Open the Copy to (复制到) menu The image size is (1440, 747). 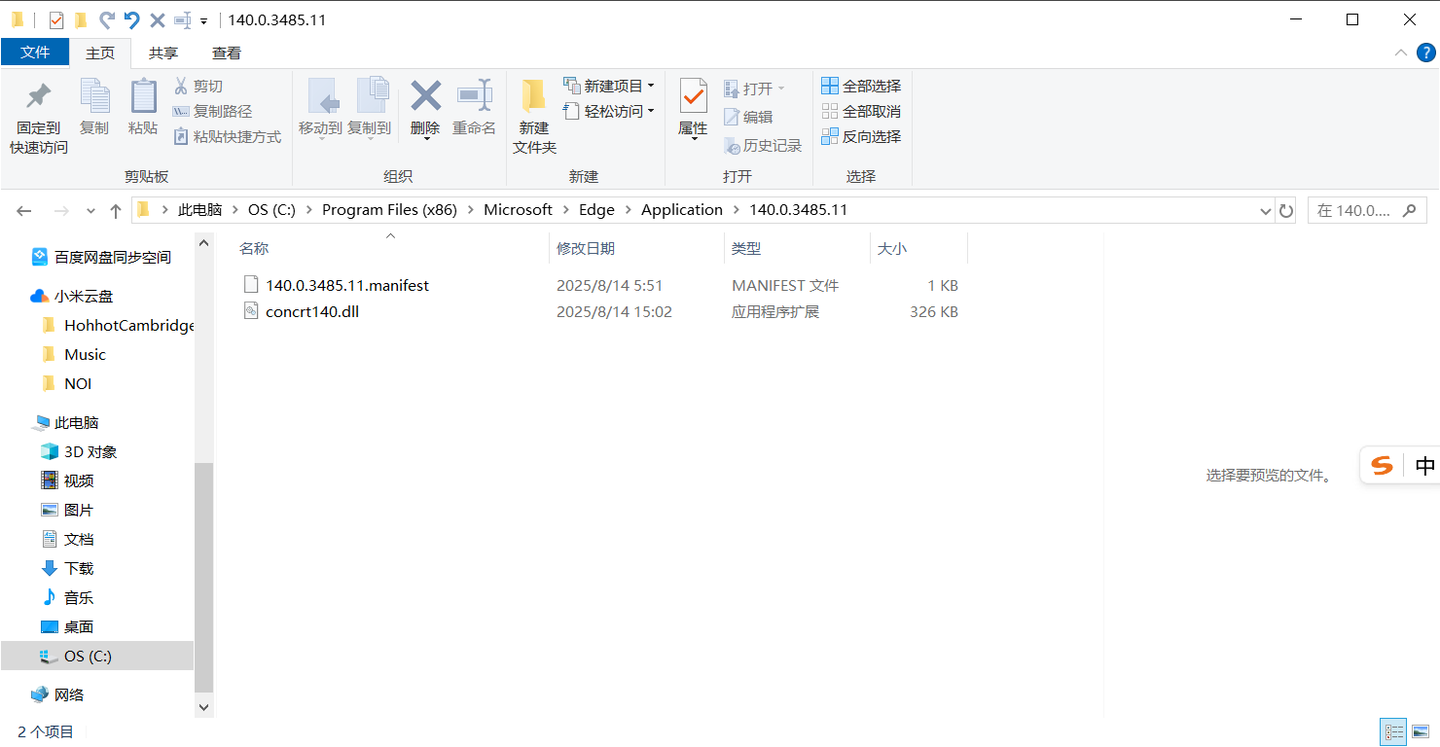pos(369,108)
